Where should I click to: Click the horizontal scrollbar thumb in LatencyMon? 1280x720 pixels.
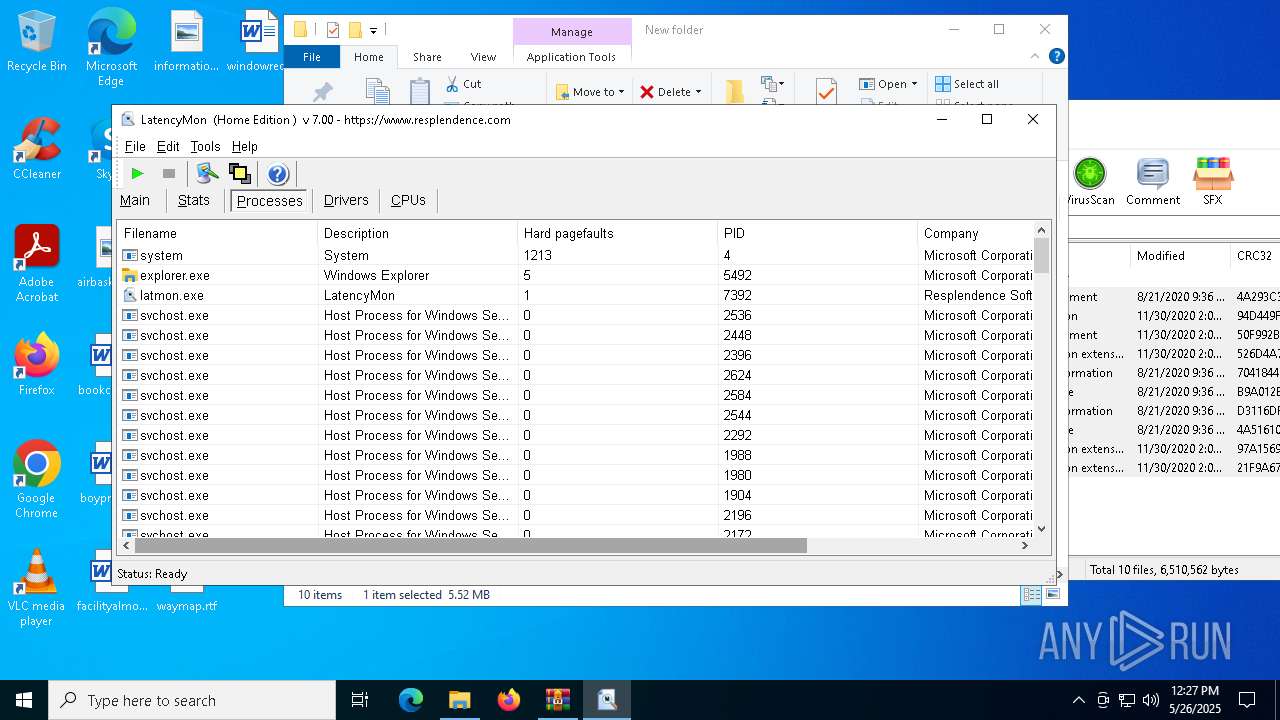pos(470,545)
